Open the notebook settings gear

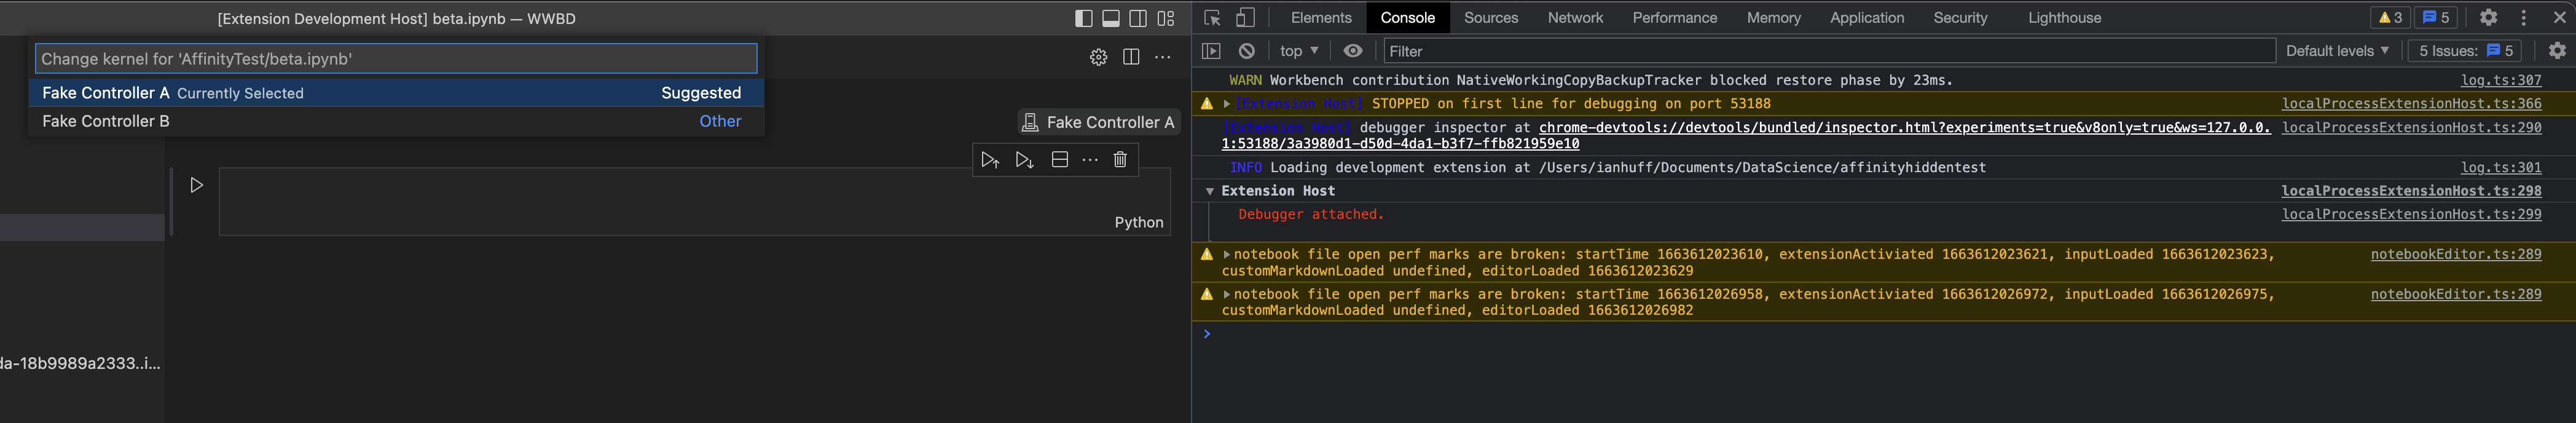pyautogui.click(x=1098, y=58)
